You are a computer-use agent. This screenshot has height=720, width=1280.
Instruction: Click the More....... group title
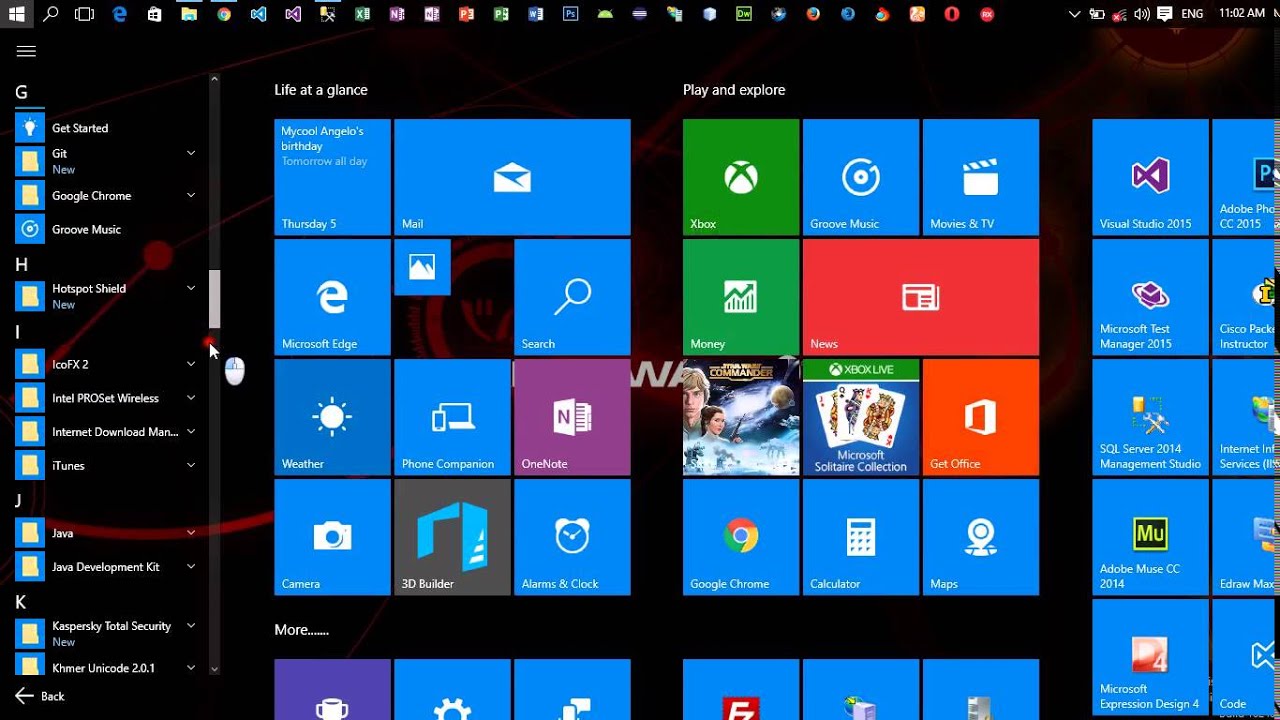tap(302, 630)
